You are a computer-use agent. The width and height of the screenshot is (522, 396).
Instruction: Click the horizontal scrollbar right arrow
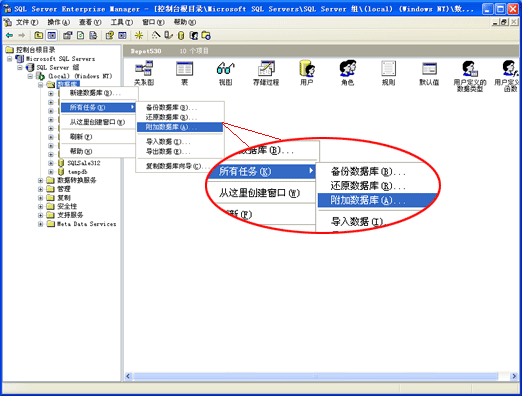(x=514, y=376)
